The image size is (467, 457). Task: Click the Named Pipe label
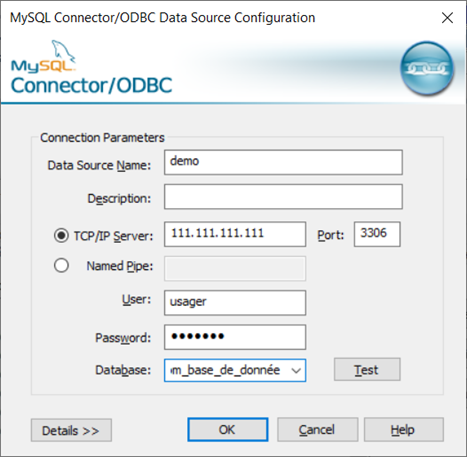pos(120,266)
